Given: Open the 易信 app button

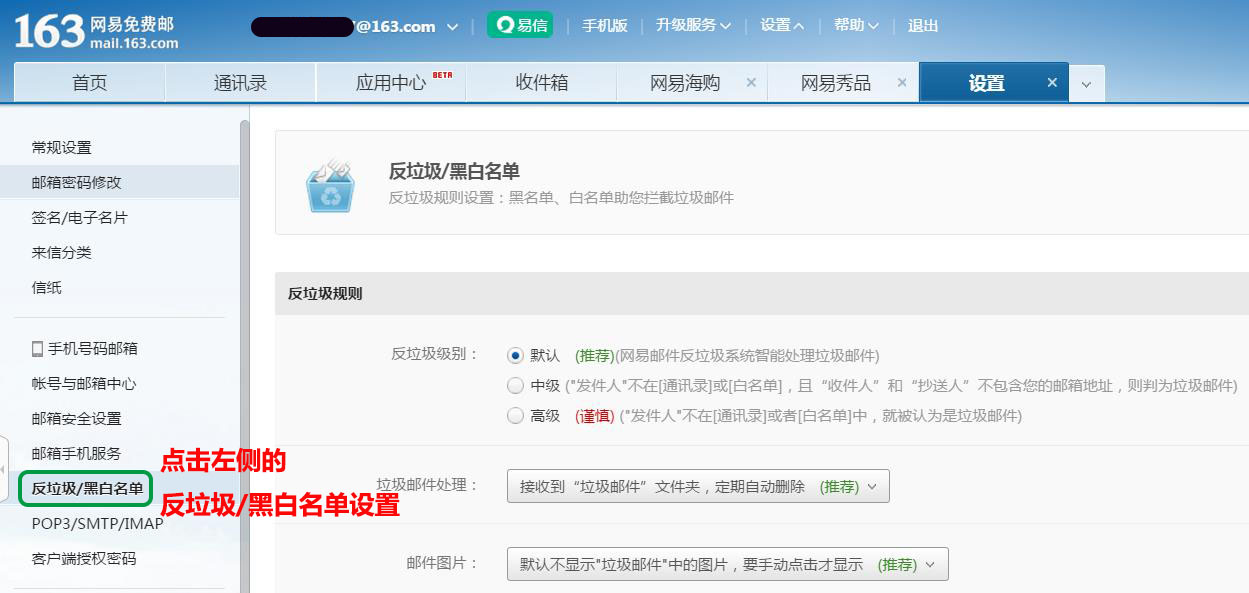Looking at the screenshot, I should (x=520, y=26).
